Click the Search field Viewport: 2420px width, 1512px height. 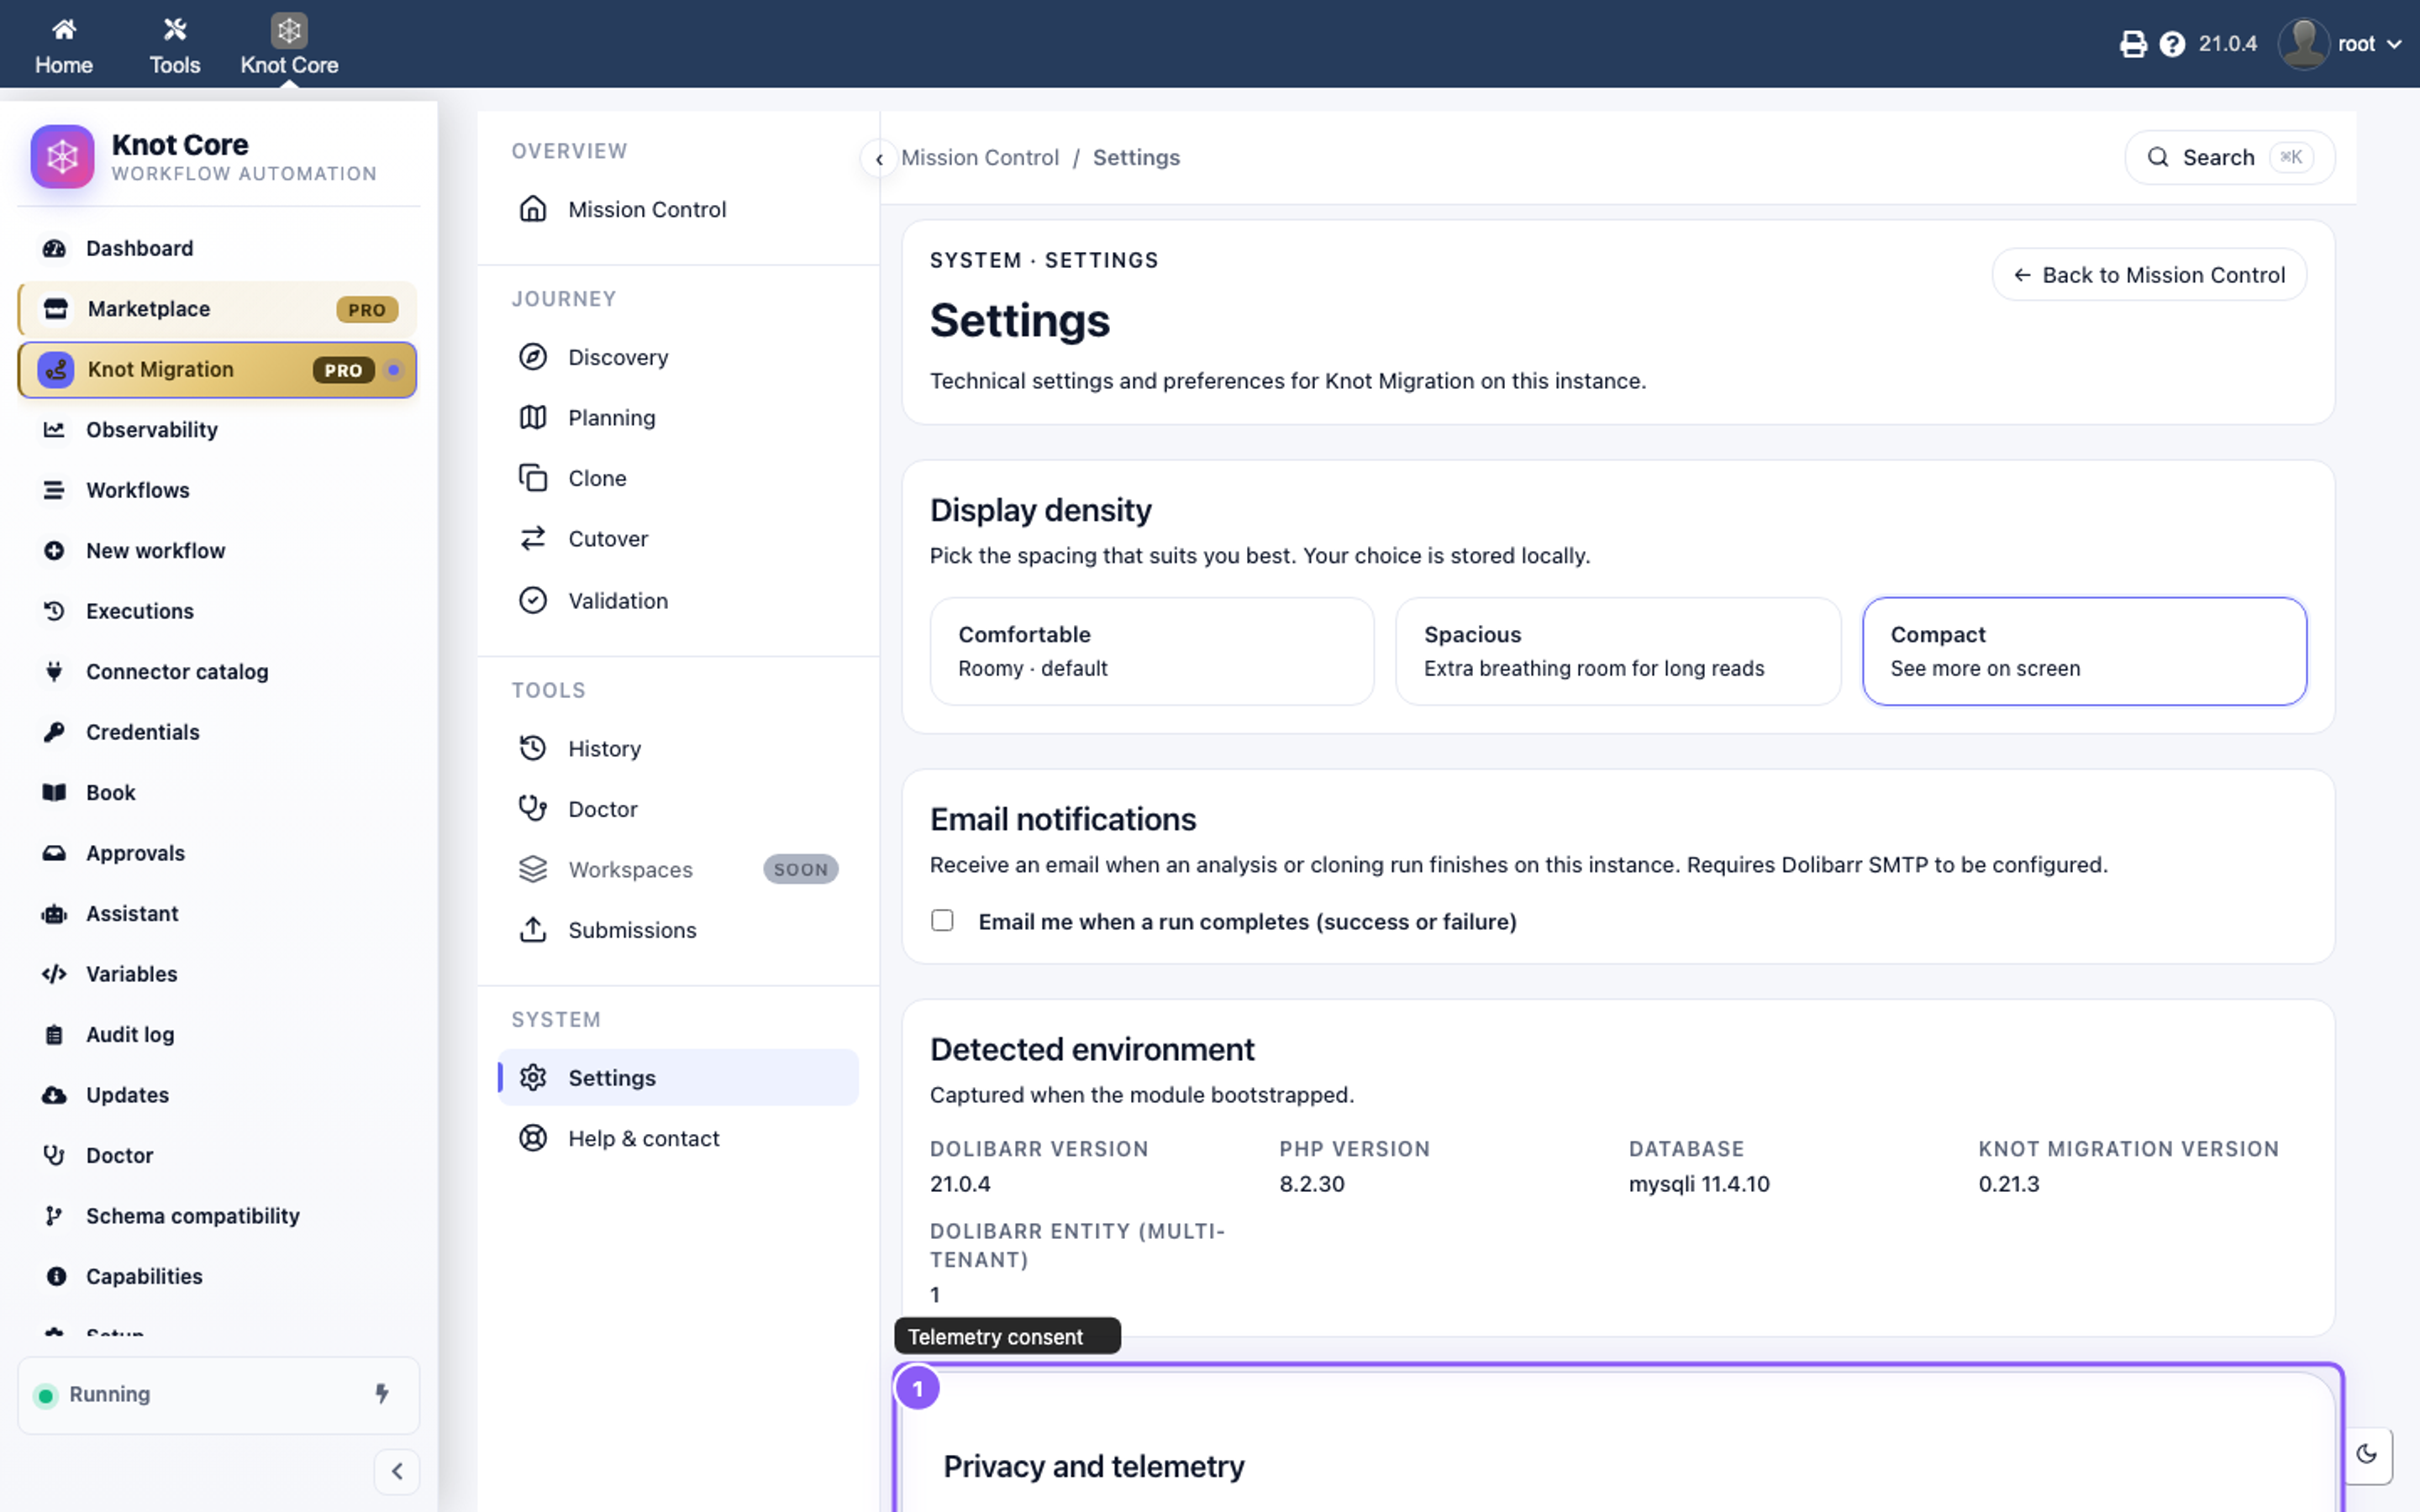click(x=2229, y=158)
